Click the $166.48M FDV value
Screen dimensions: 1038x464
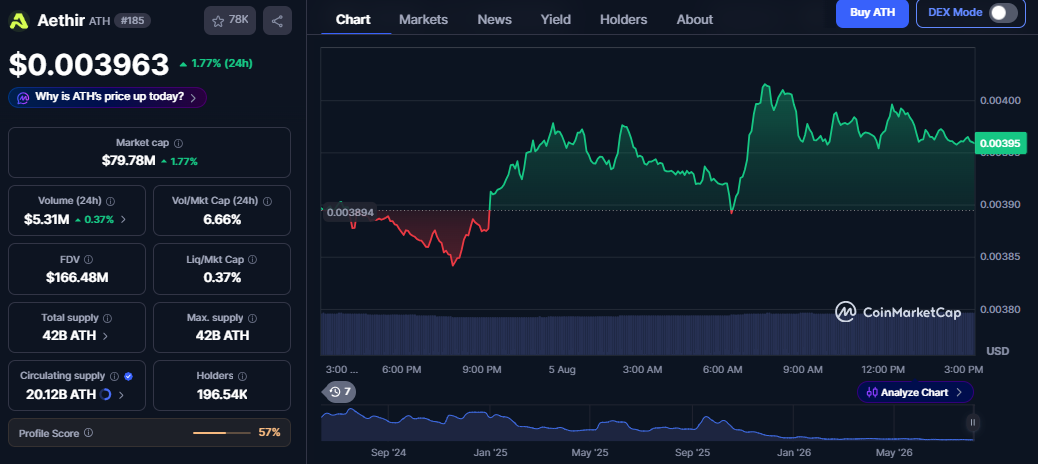[x=77, y=277]
